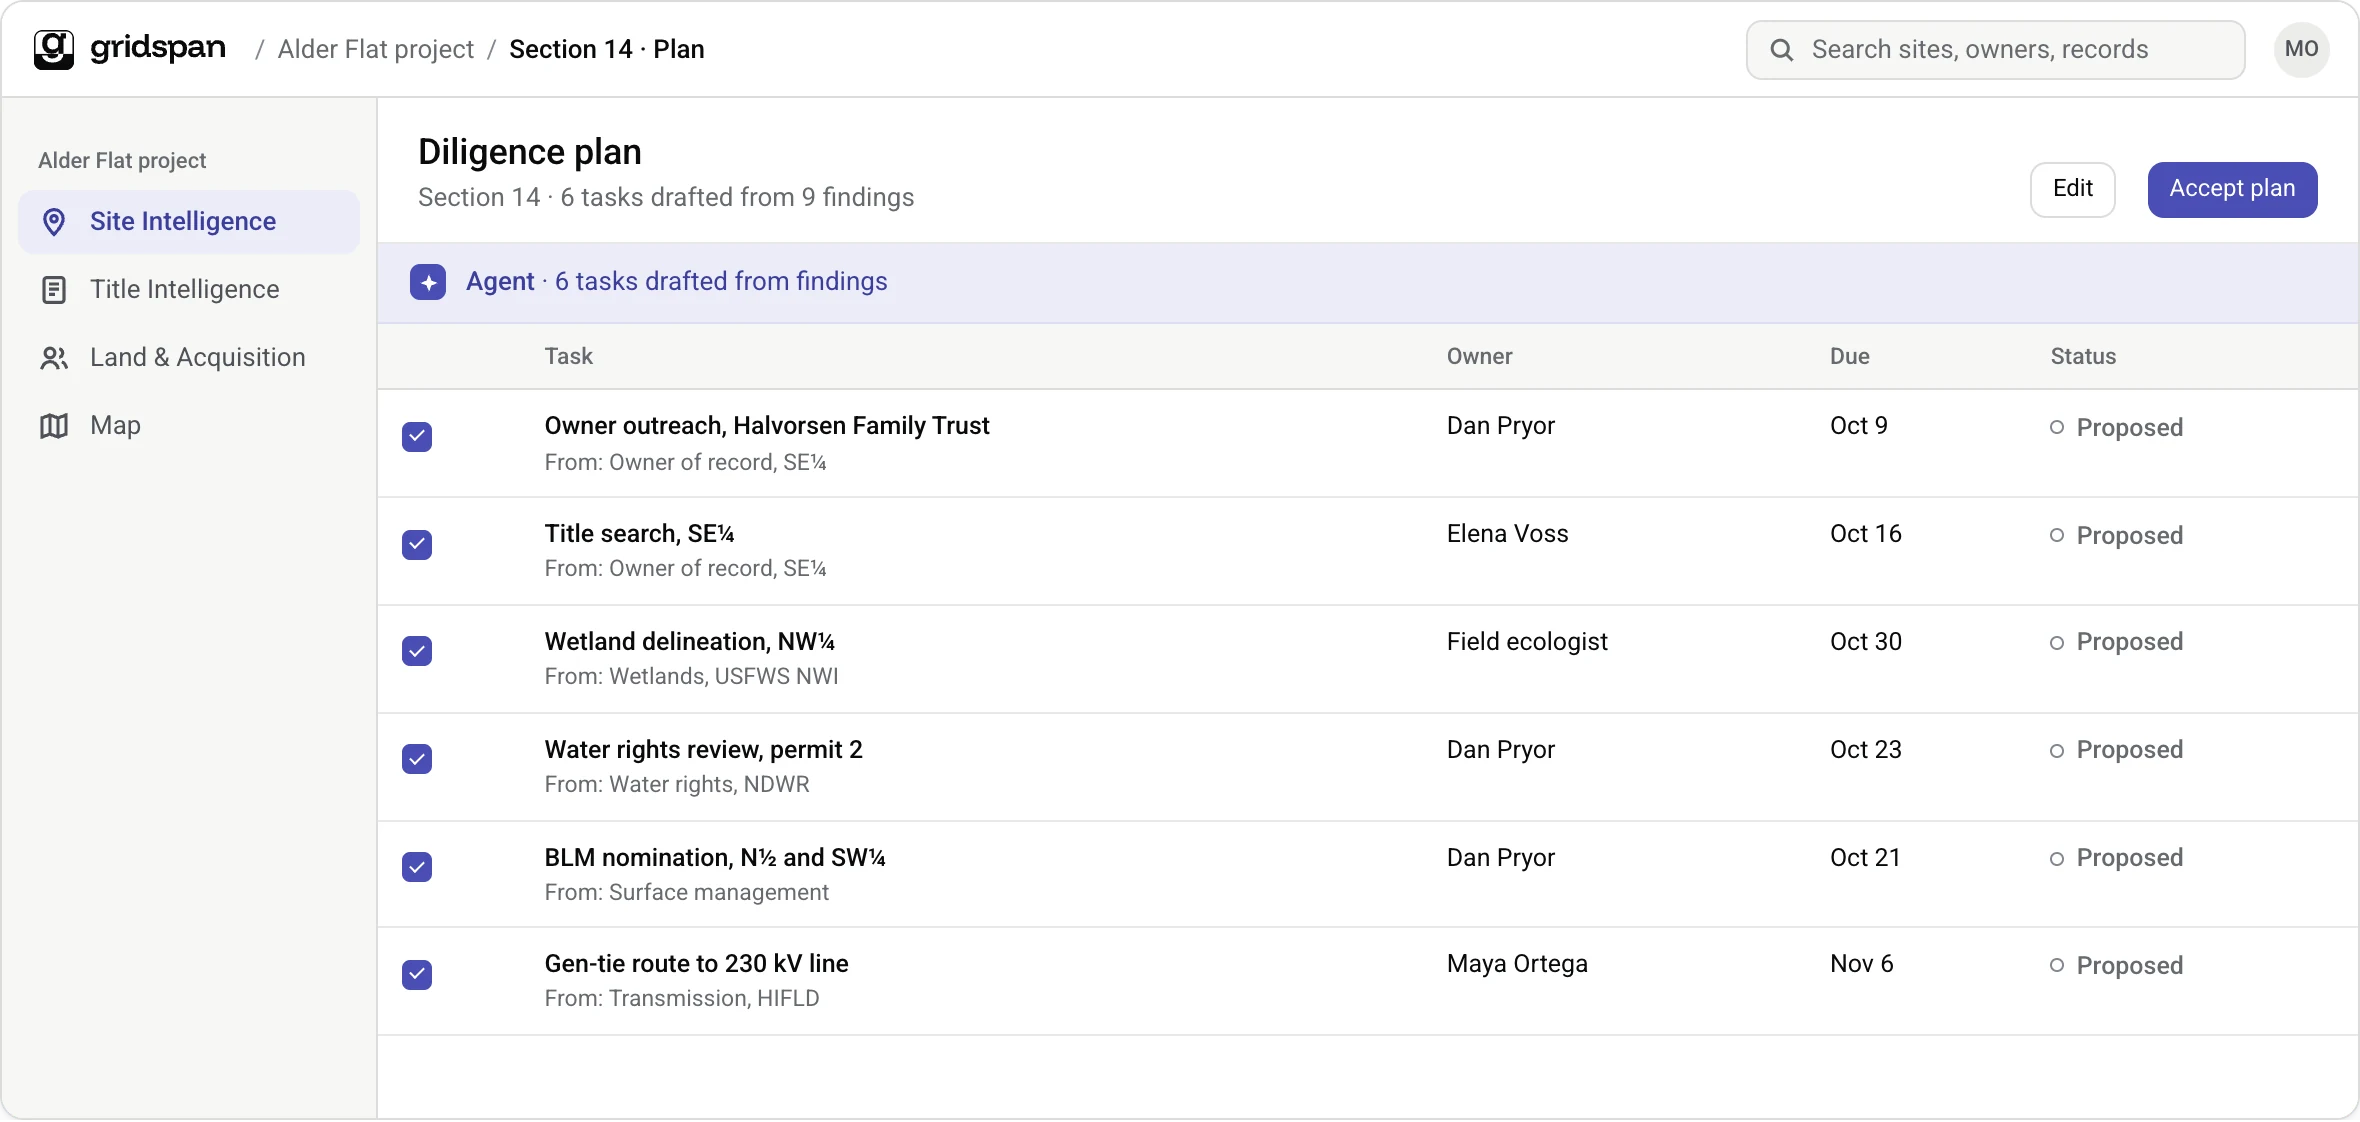
Task: Click the Proposed status for Title search row
Action: tap(2116, 535)
